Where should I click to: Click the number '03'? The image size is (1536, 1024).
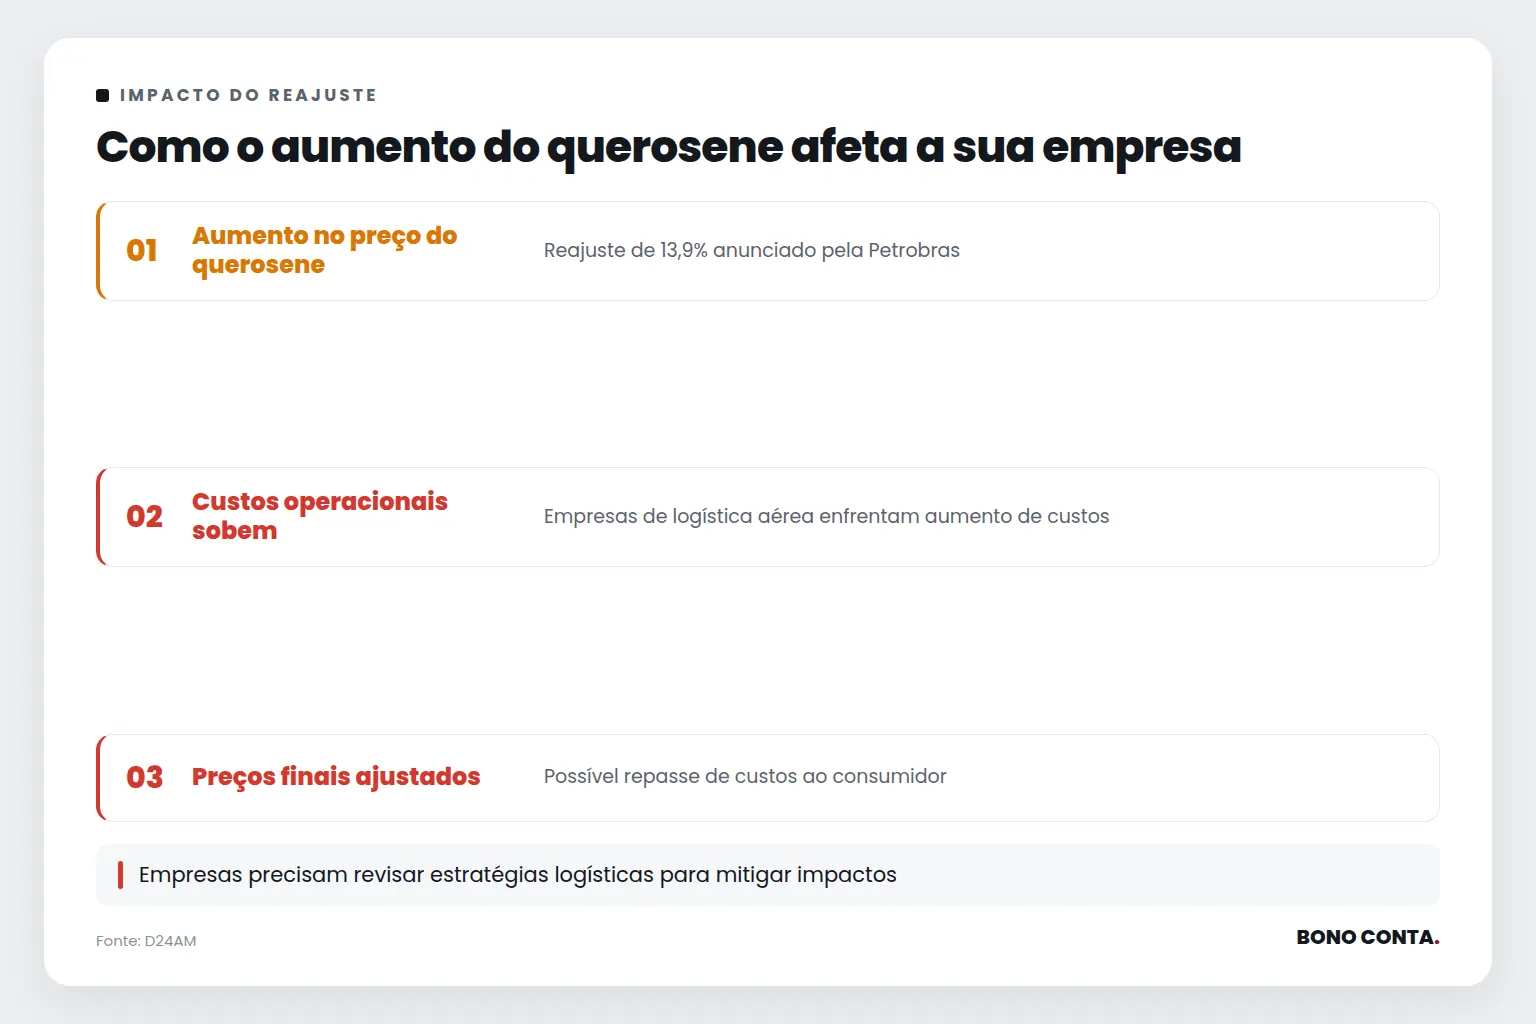[x=144, y=777]
